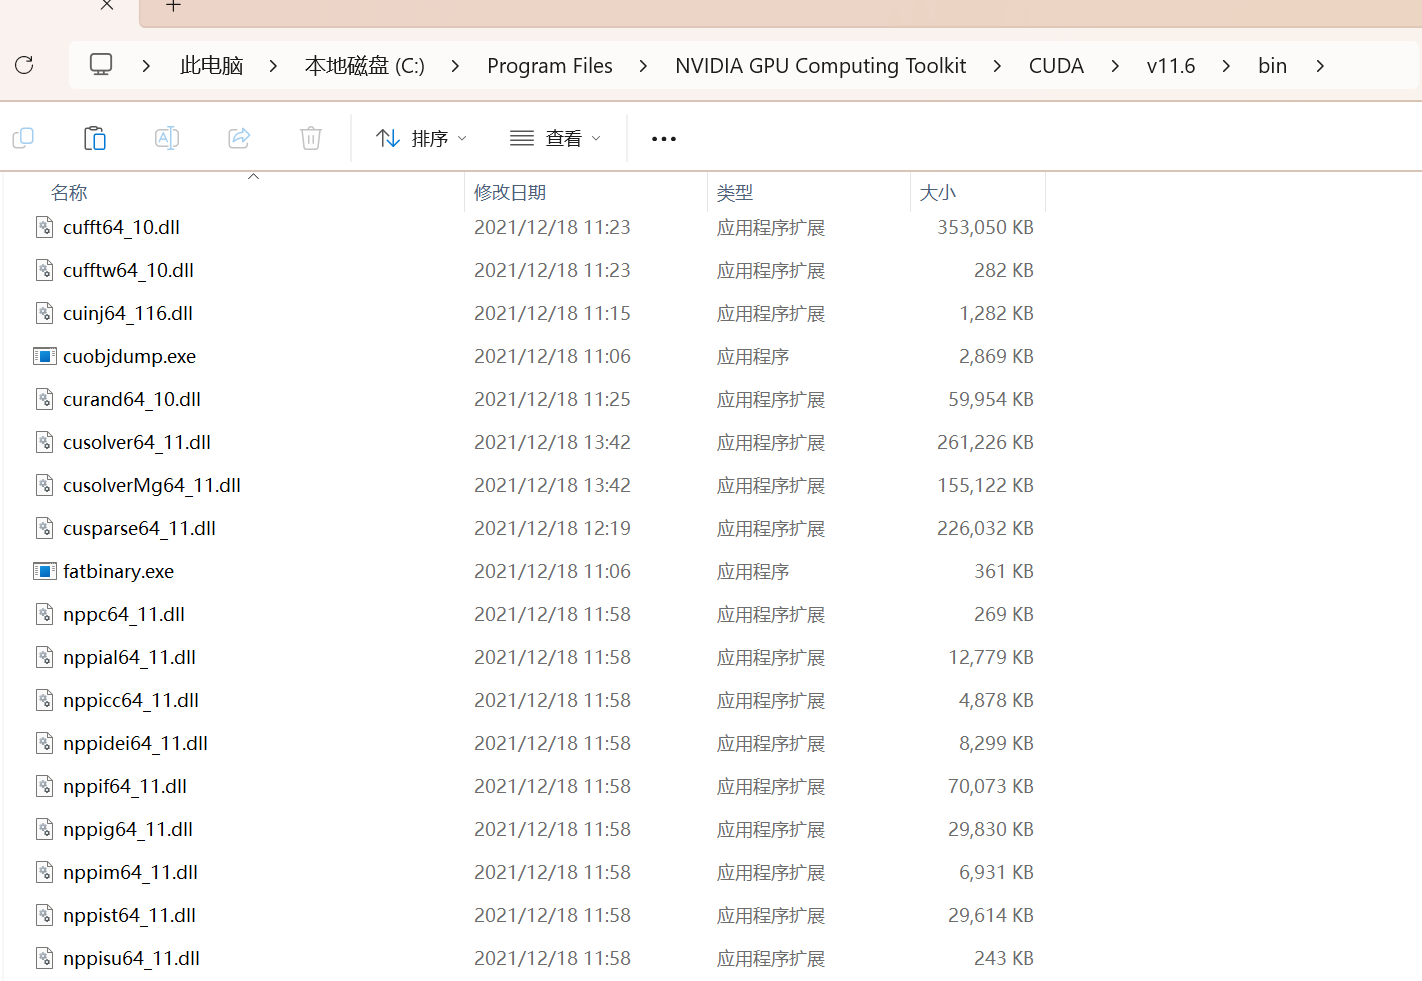
Task: Select file cuinj64_116.dll
Action: click(x=128, y=313)
